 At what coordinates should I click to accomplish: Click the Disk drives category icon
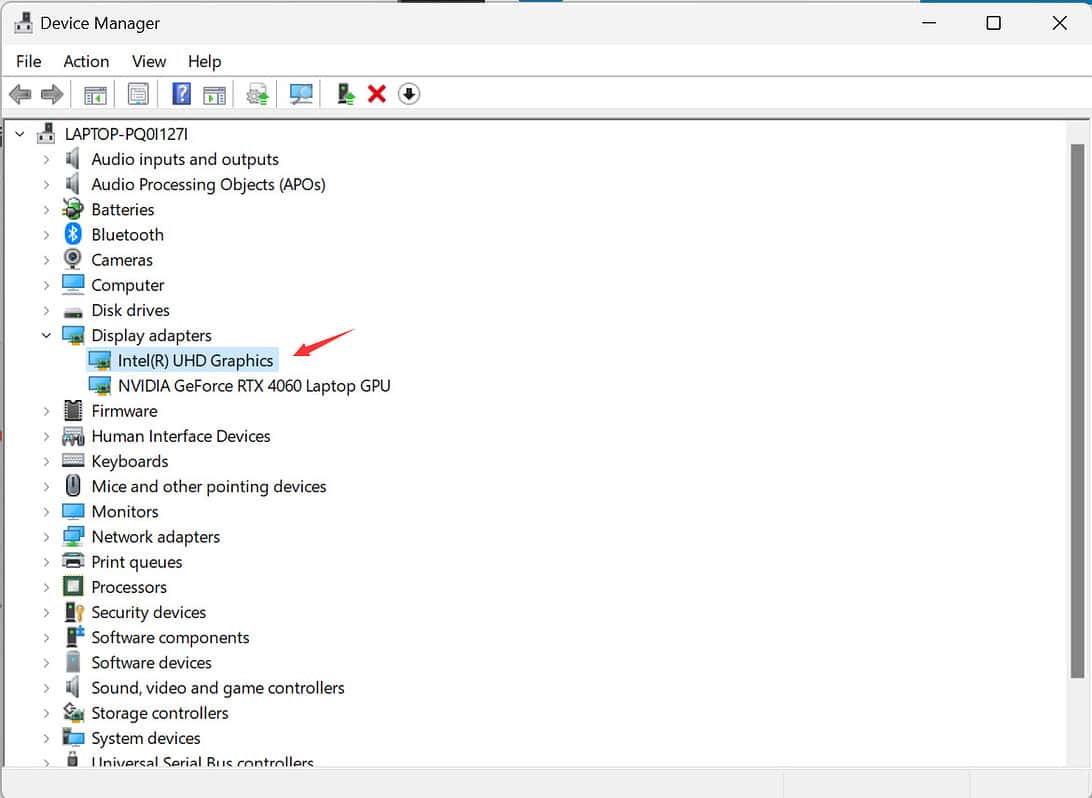pyautogui.click(x=72, y=311)
